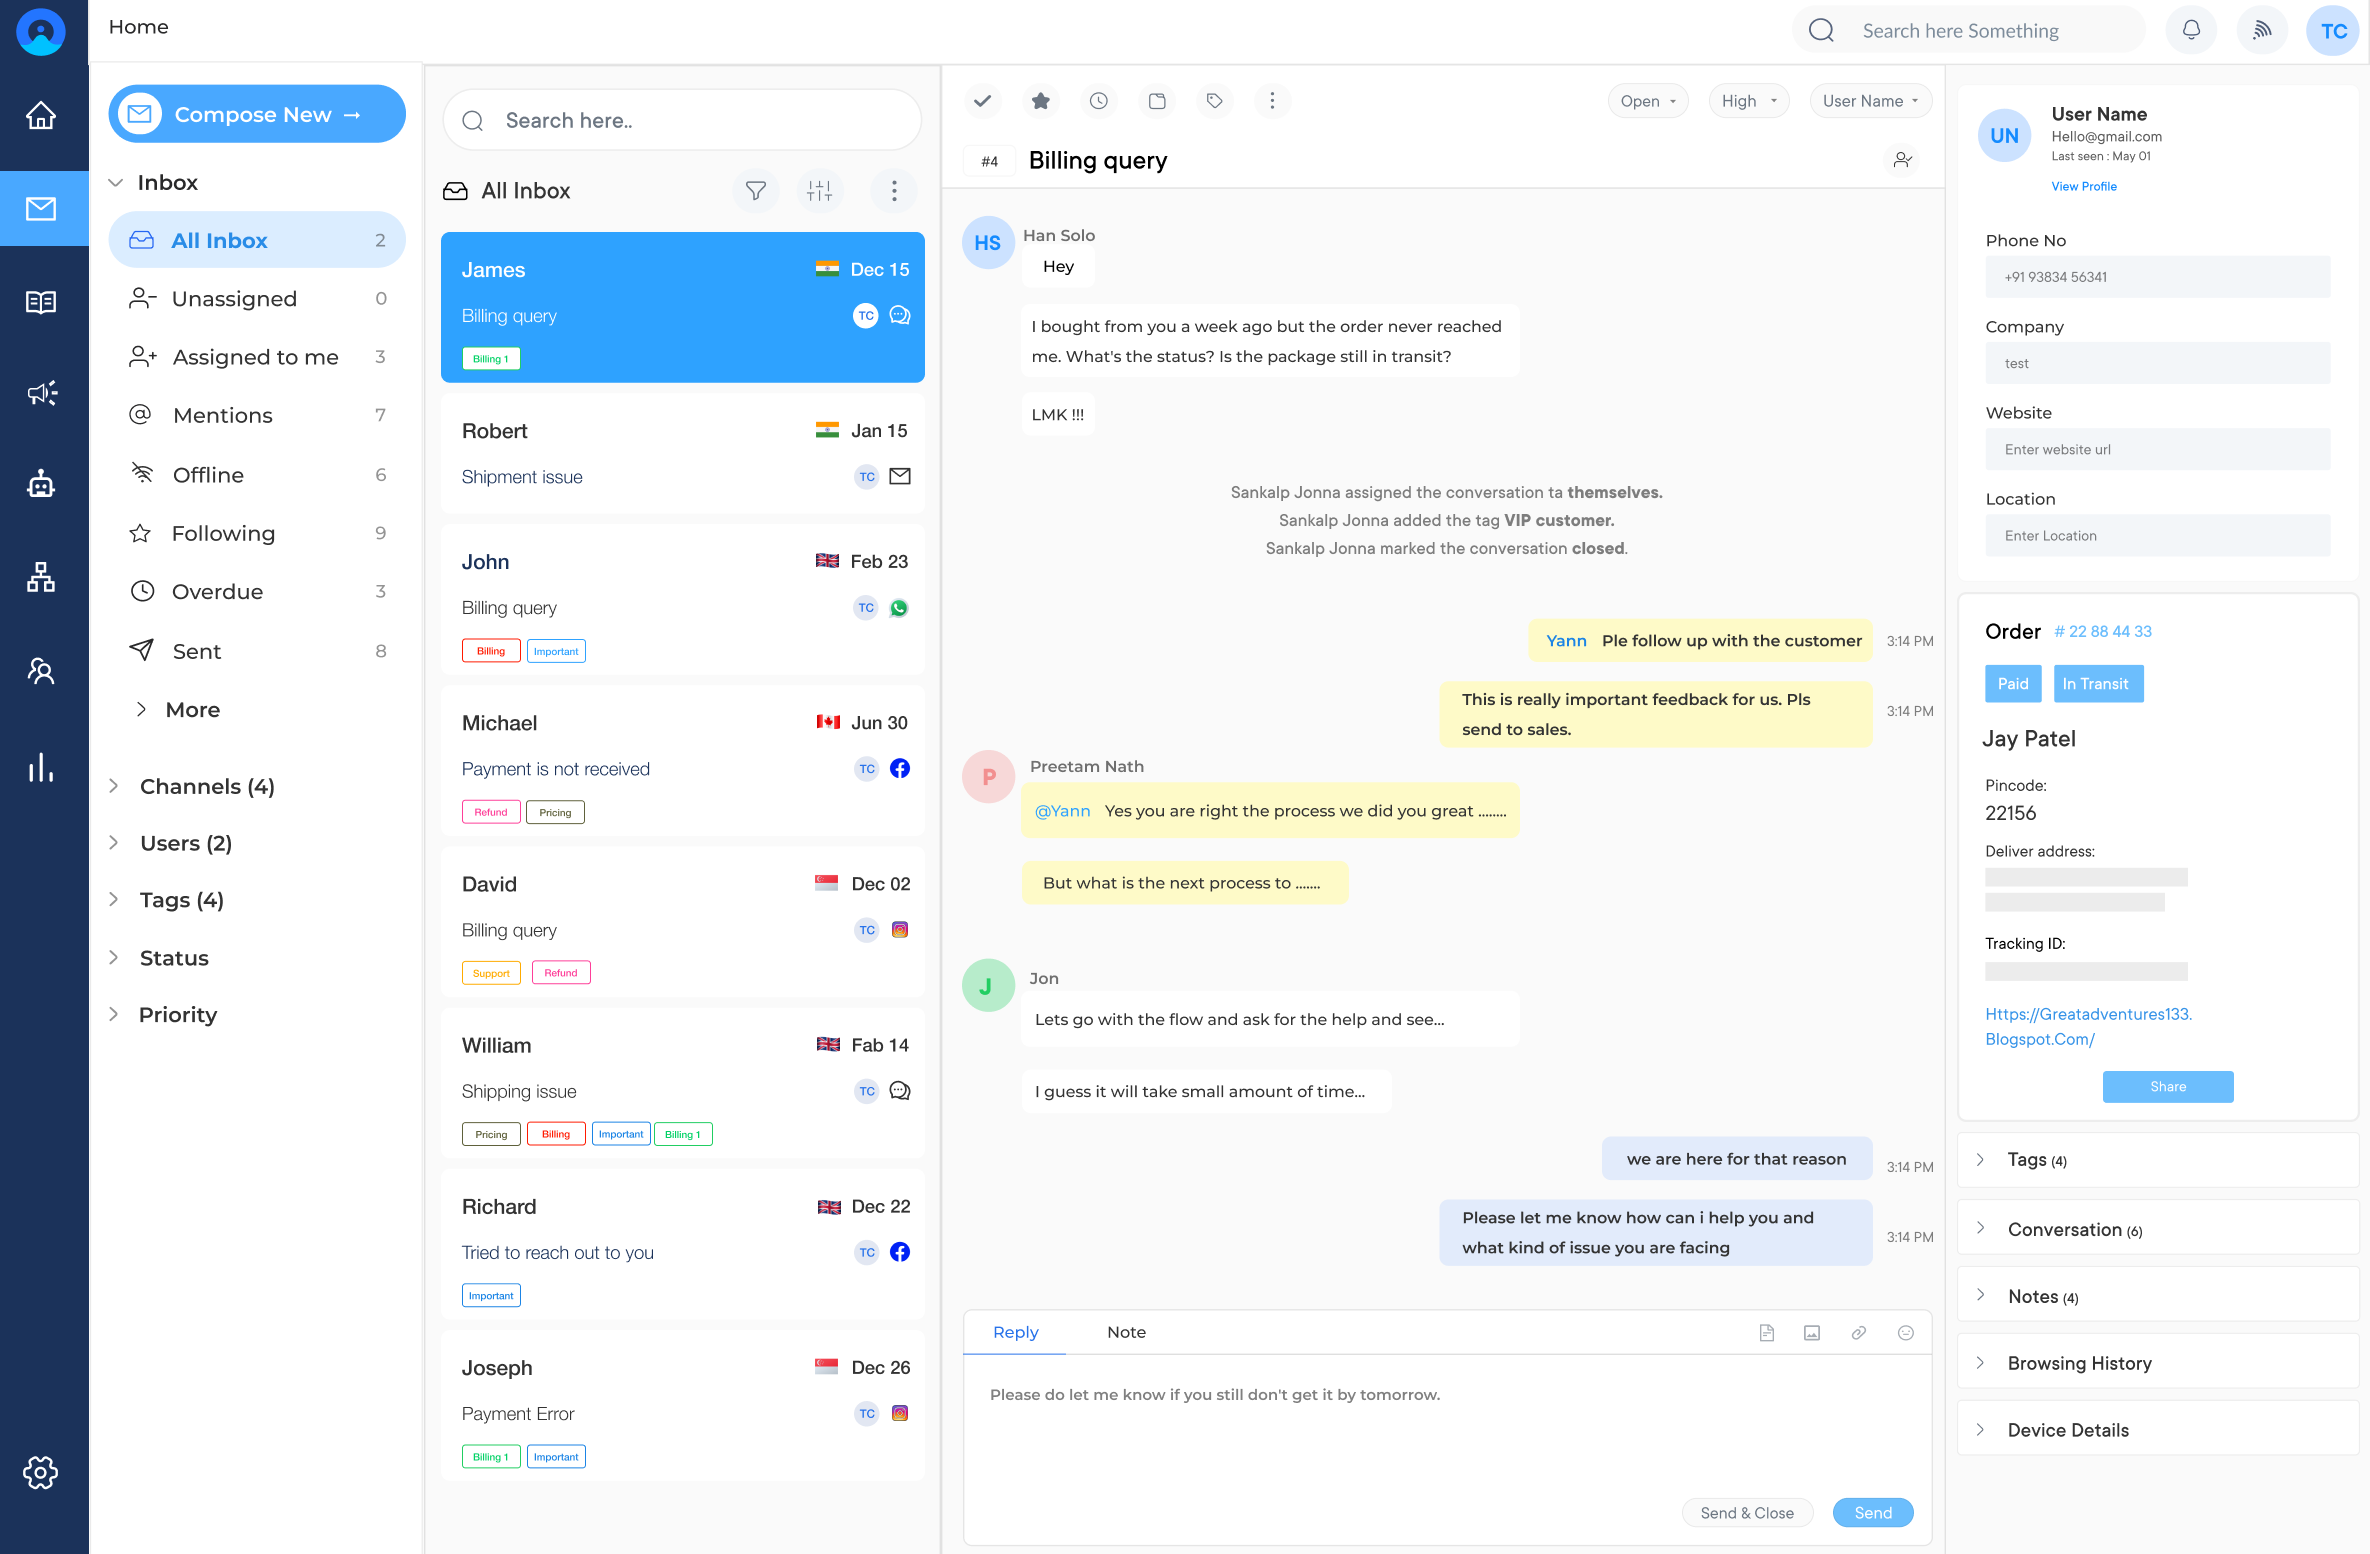
Task: Toggle the conversation status to Open
Action: 1645,101
